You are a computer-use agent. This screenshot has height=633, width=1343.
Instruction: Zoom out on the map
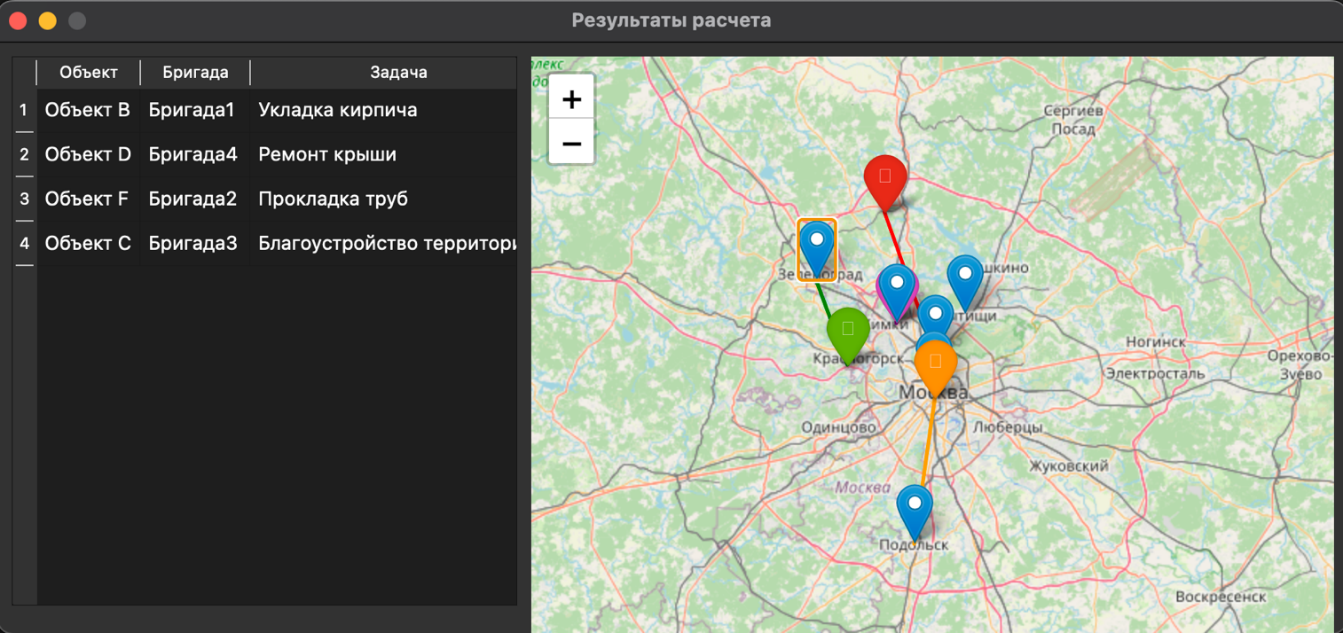point(572,143)
